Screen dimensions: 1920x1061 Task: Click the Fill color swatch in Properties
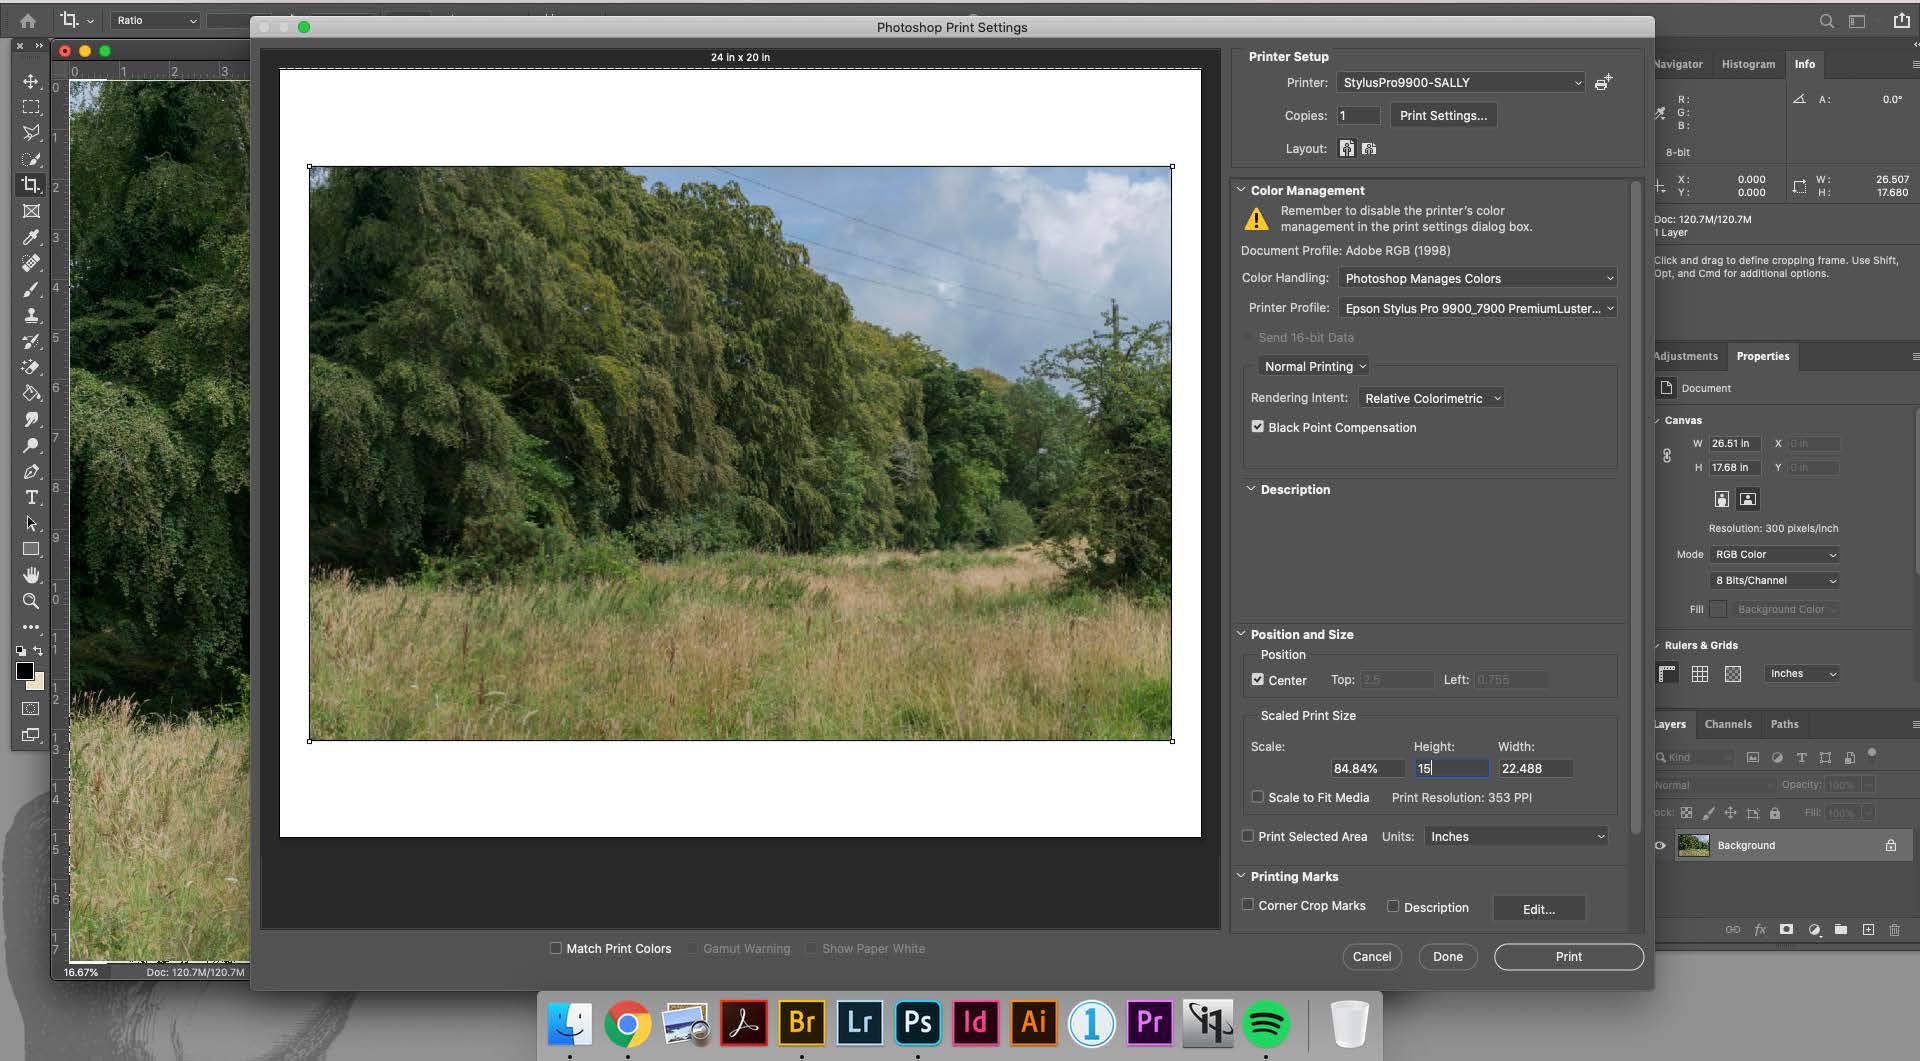pos(1718,609)
